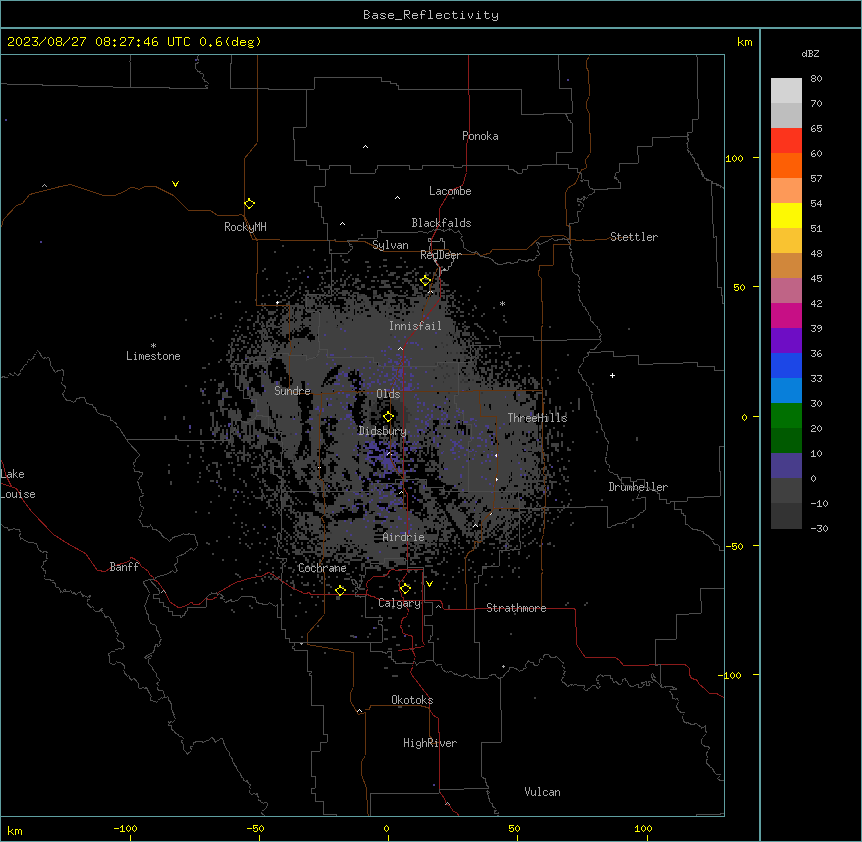Select the yellow diamond marker below RedDeer
The image size is (862, 842).
426,281
